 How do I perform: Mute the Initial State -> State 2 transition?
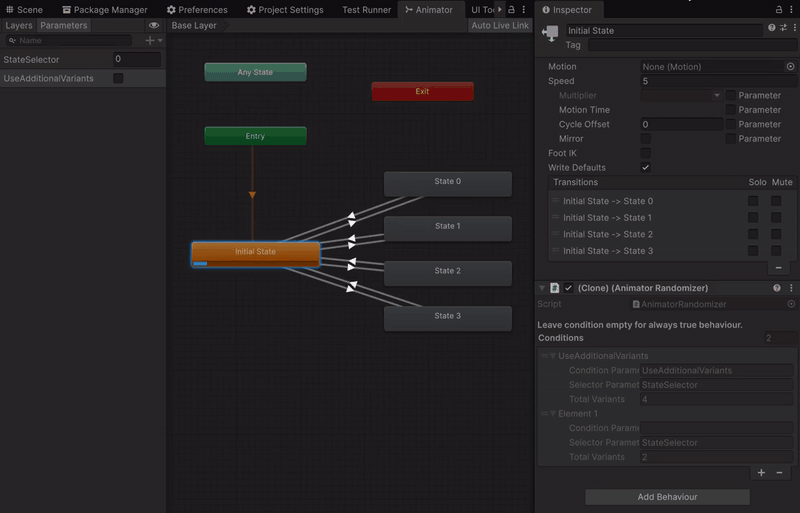[x=776, y=234]
